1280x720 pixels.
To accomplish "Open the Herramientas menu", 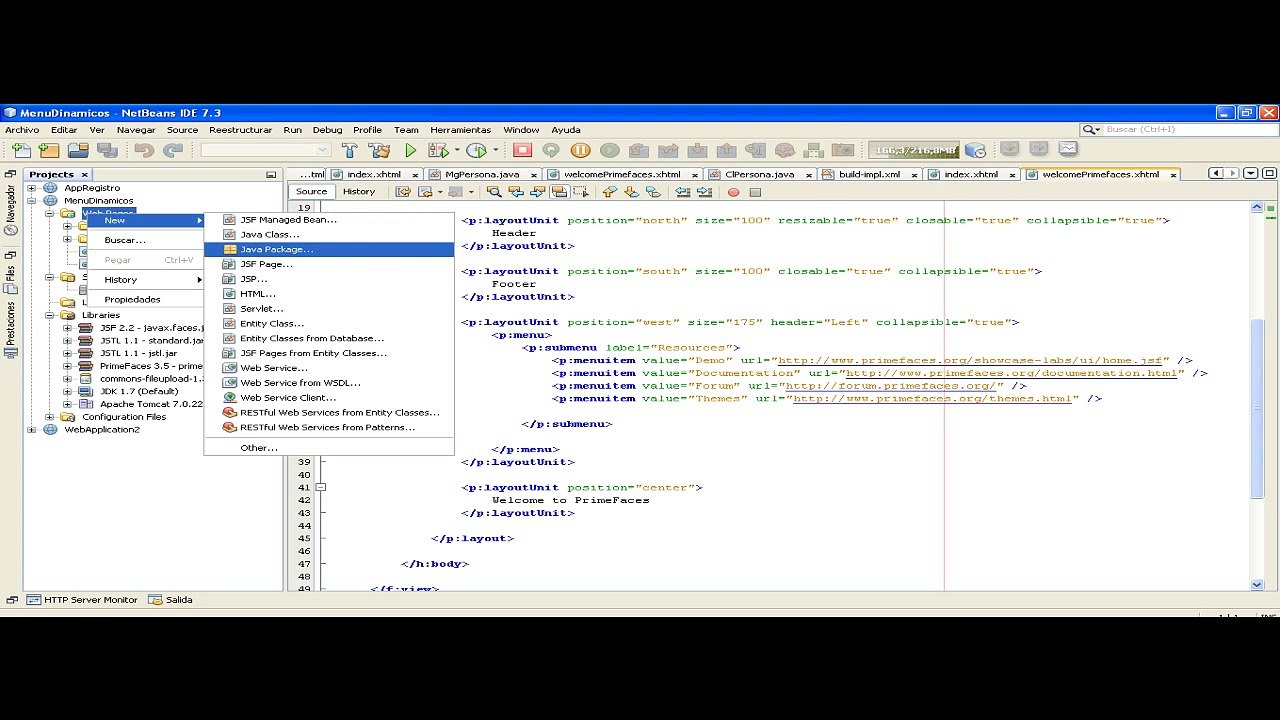I will [460, 130].
